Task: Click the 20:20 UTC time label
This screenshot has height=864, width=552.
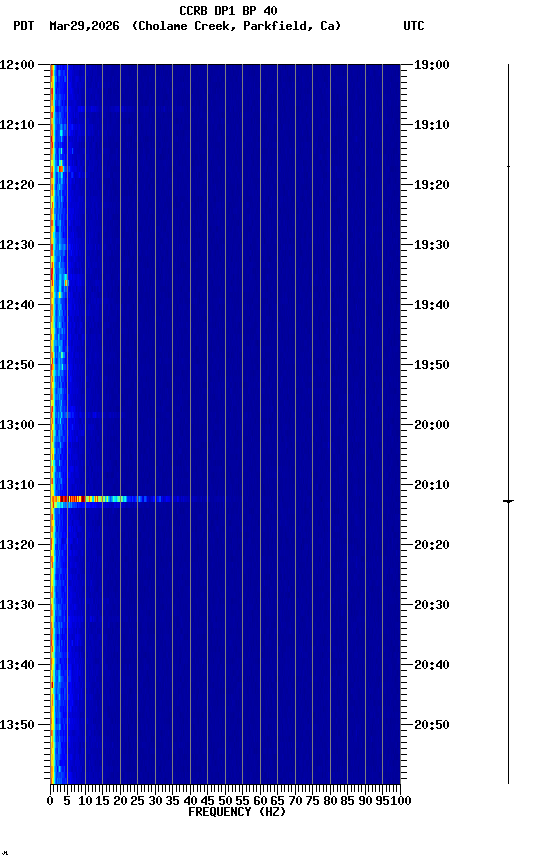Action: (432, 545)
